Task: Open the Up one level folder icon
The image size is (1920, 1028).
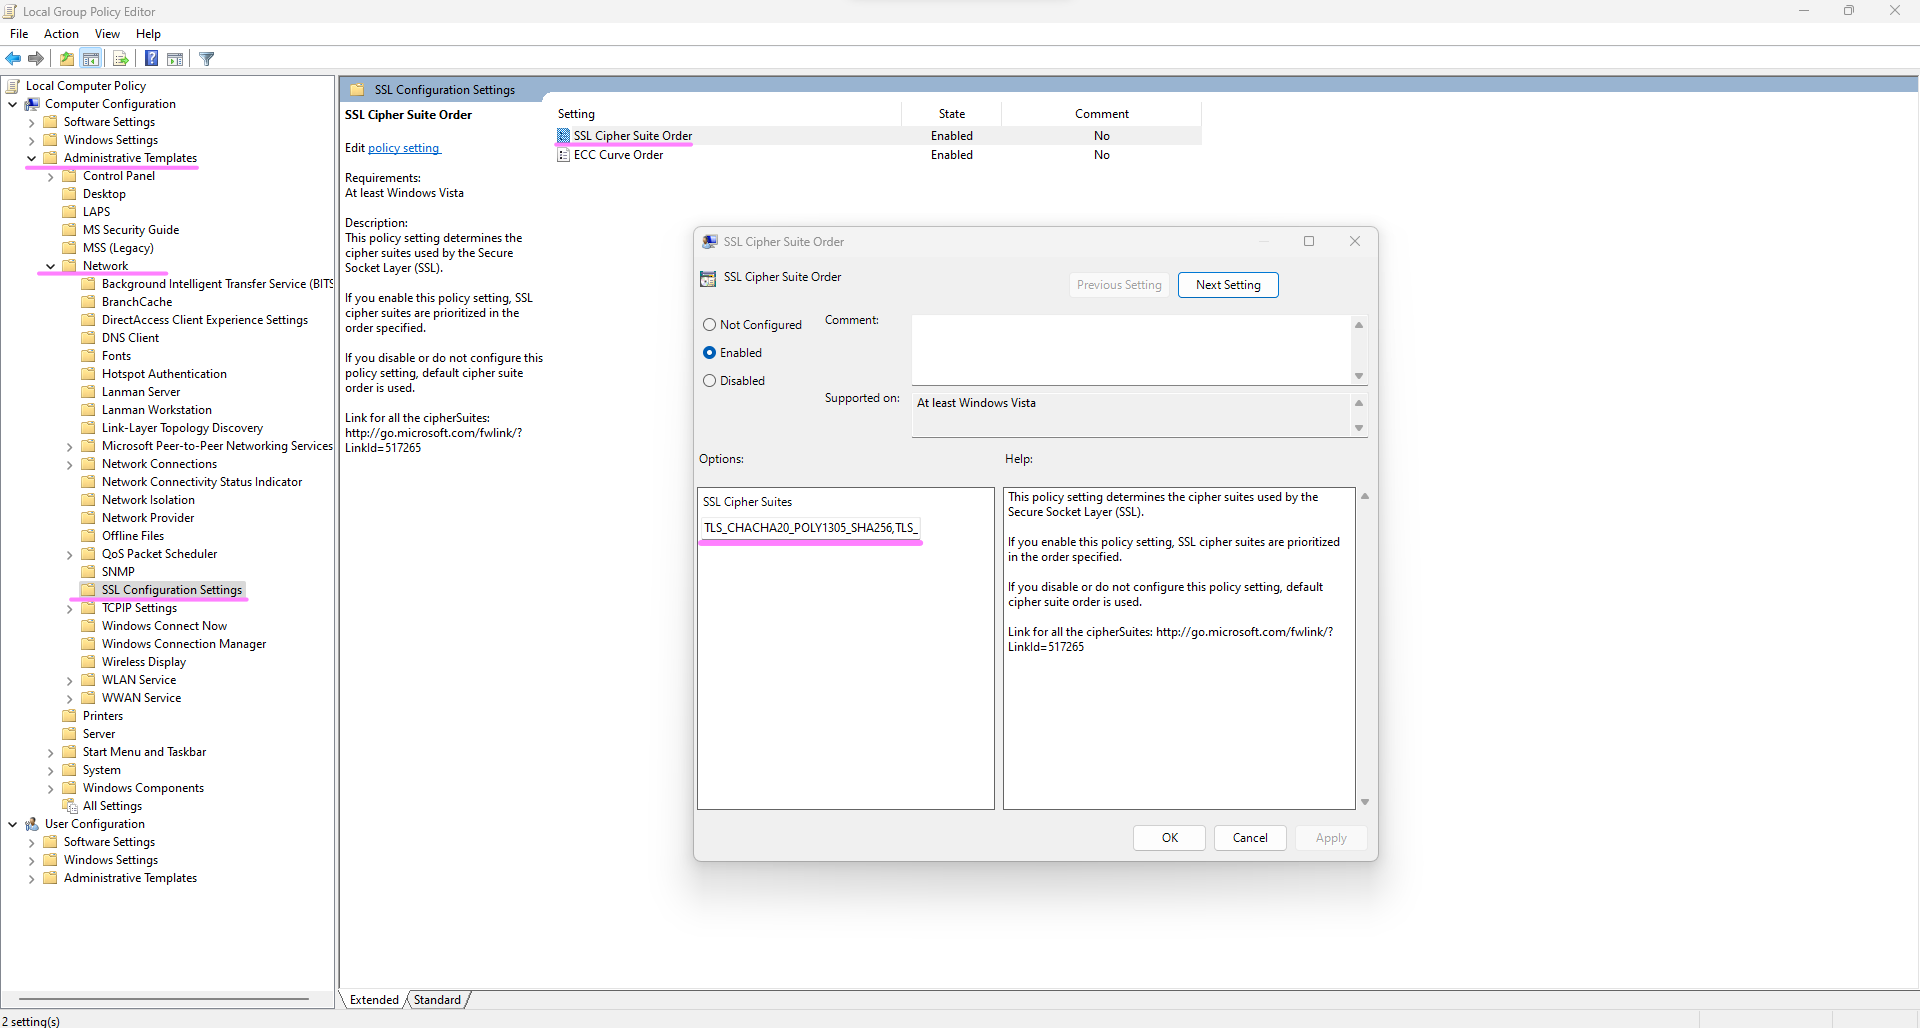Action: pyautogui.click(x=66, y=58)
